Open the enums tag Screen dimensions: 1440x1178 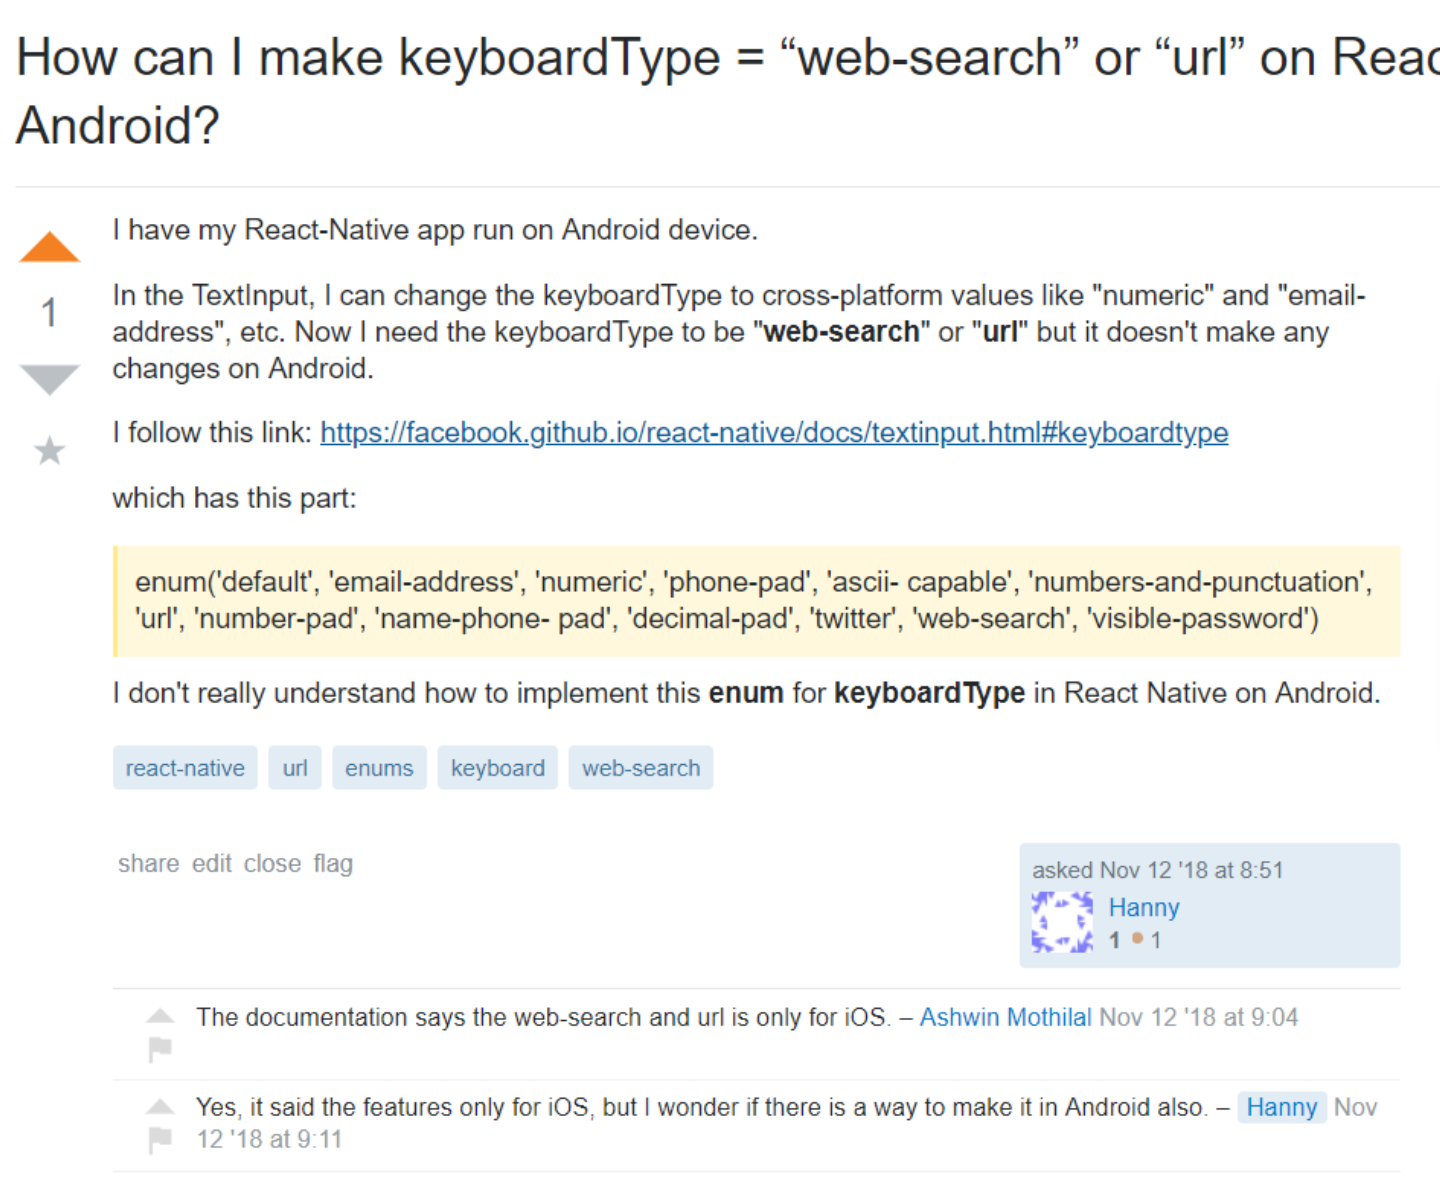379,768
